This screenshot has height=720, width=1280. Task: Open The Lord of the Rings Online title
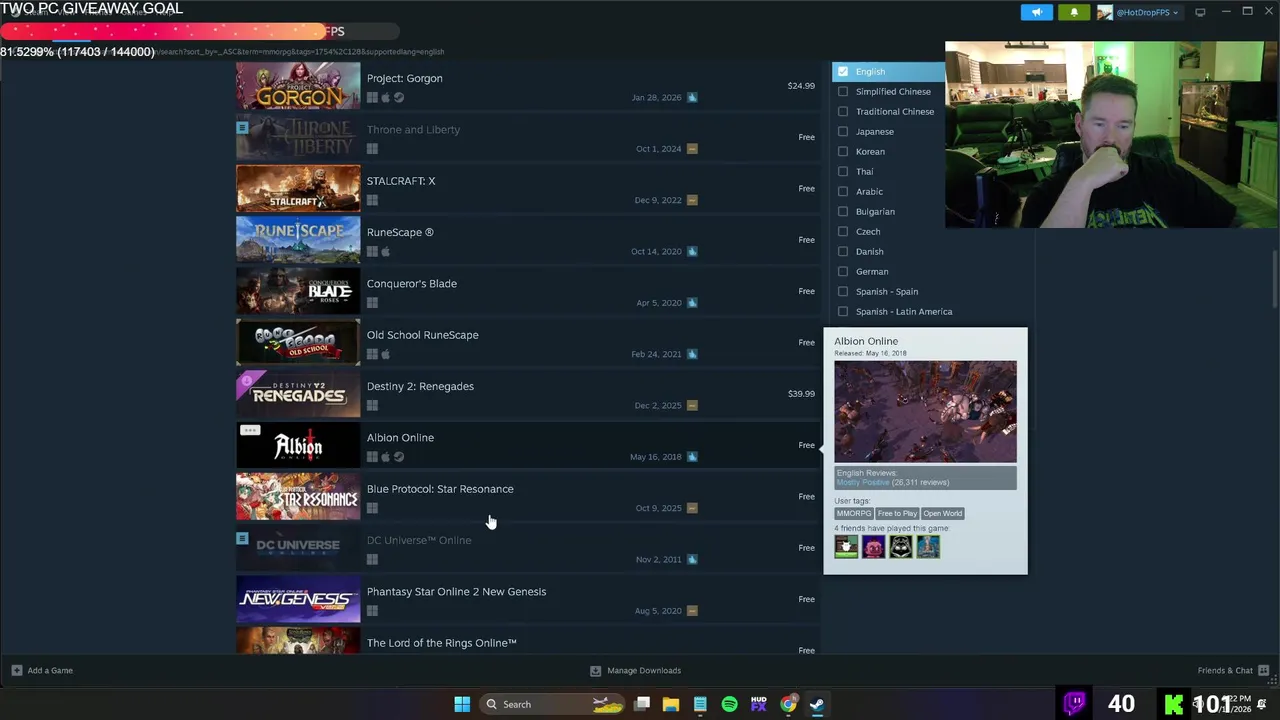coord(441,643)
